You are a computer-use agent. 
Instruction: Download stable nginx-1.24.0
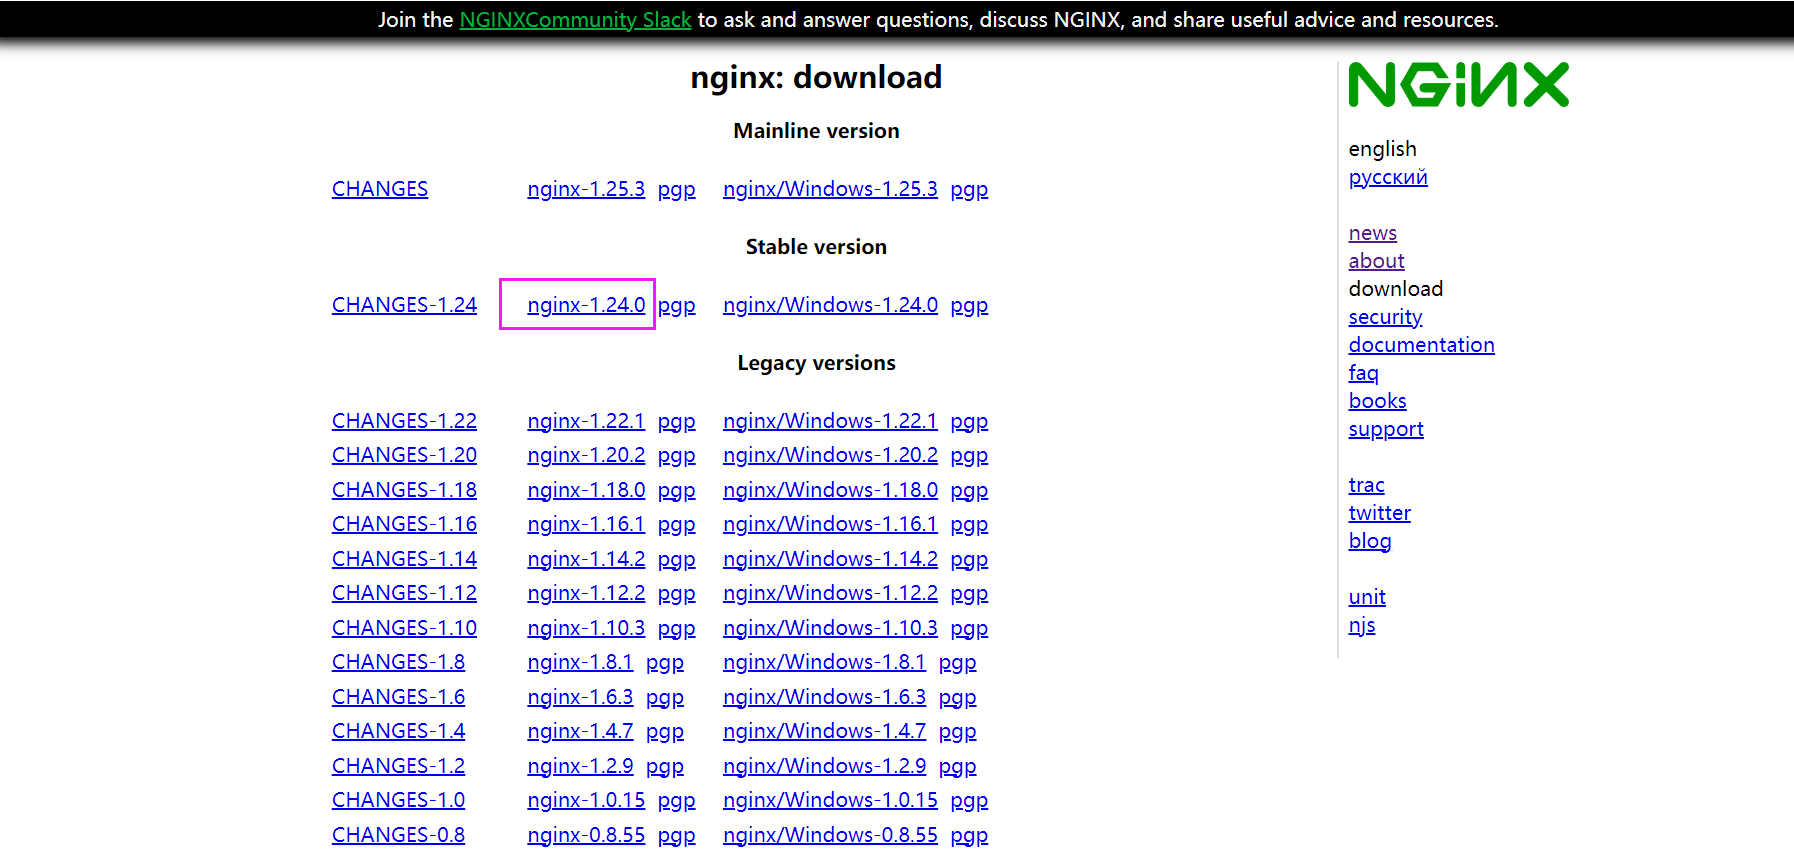(x=586, y=305)
